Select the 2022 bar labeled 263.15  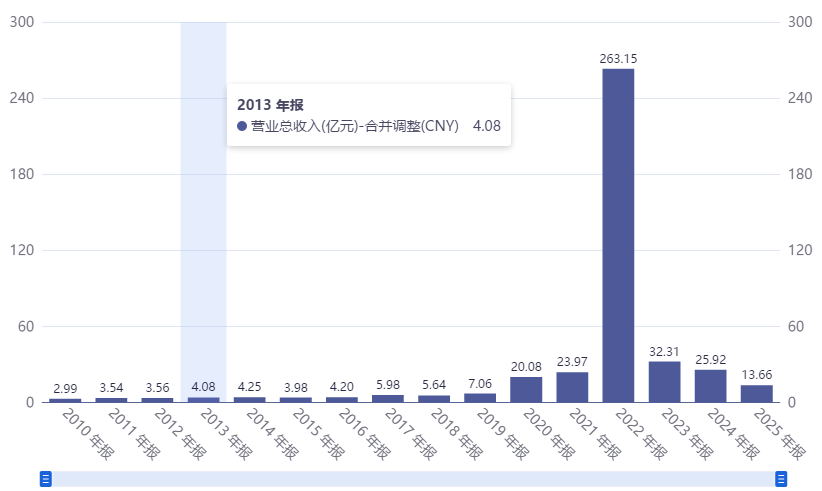[618, 235]
